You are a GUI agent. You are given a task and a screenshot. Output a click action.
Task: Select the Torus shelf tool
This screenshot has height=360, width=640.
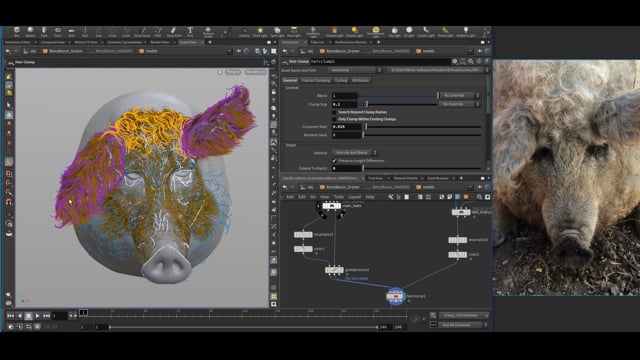coord(58,32)
